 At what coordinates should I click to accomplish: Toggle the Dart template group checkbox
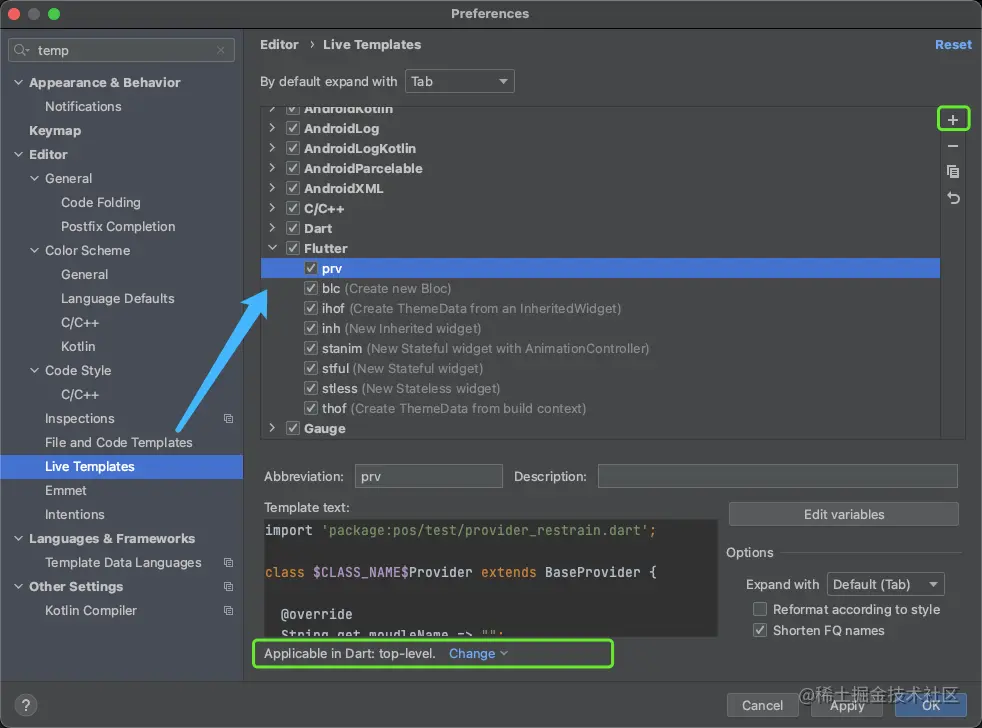click(292, 229)
